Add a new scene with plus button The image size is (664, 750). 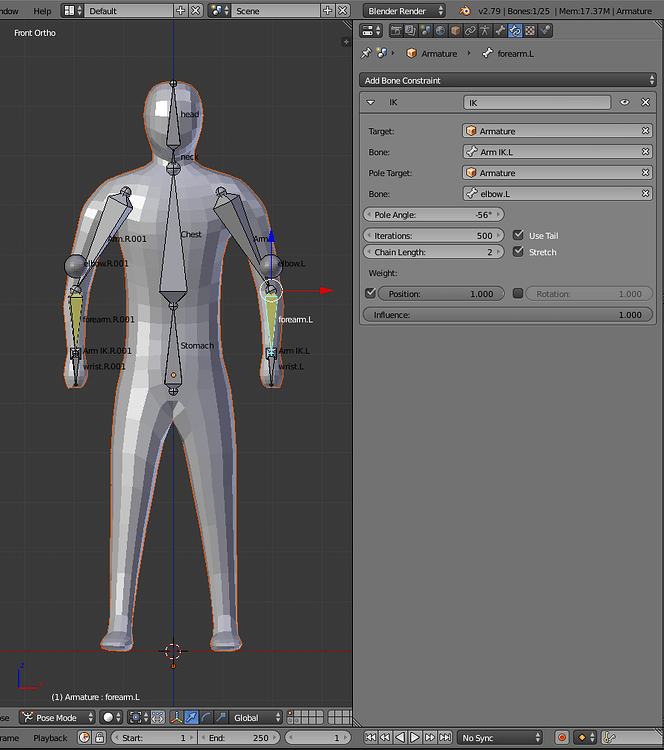(328, 11)
